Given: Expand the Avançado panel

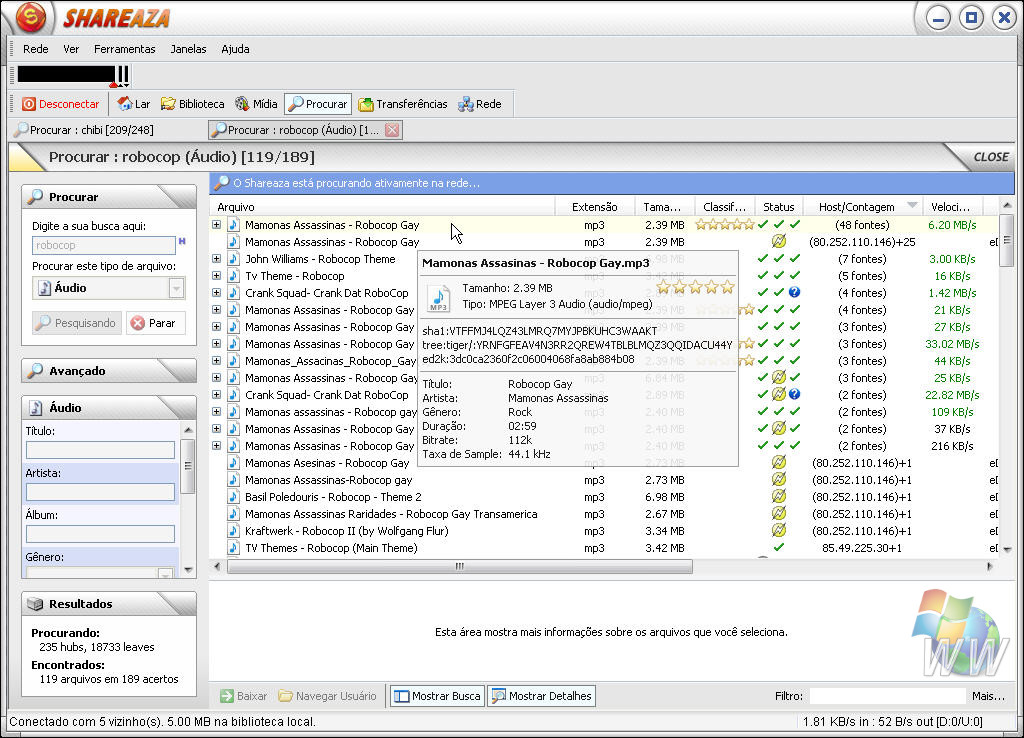Looking at the screenshot, I should (108, 370).
